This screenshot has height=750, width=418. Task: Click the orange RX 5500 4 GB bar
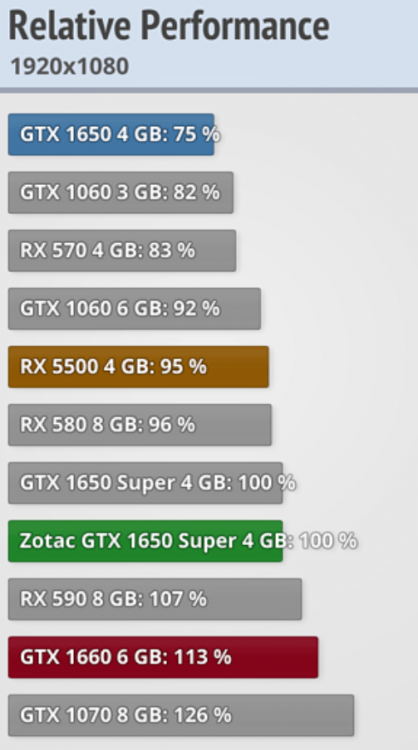(138, 367)
